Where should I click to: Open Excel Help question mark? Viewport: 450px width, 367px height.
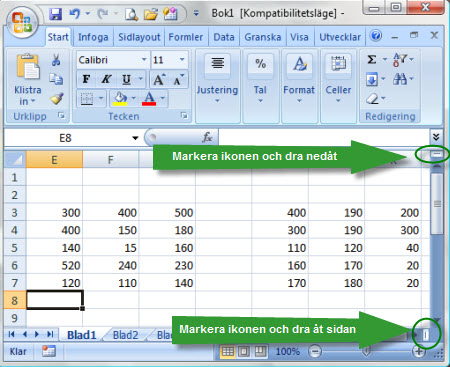(x=376, y=35)
